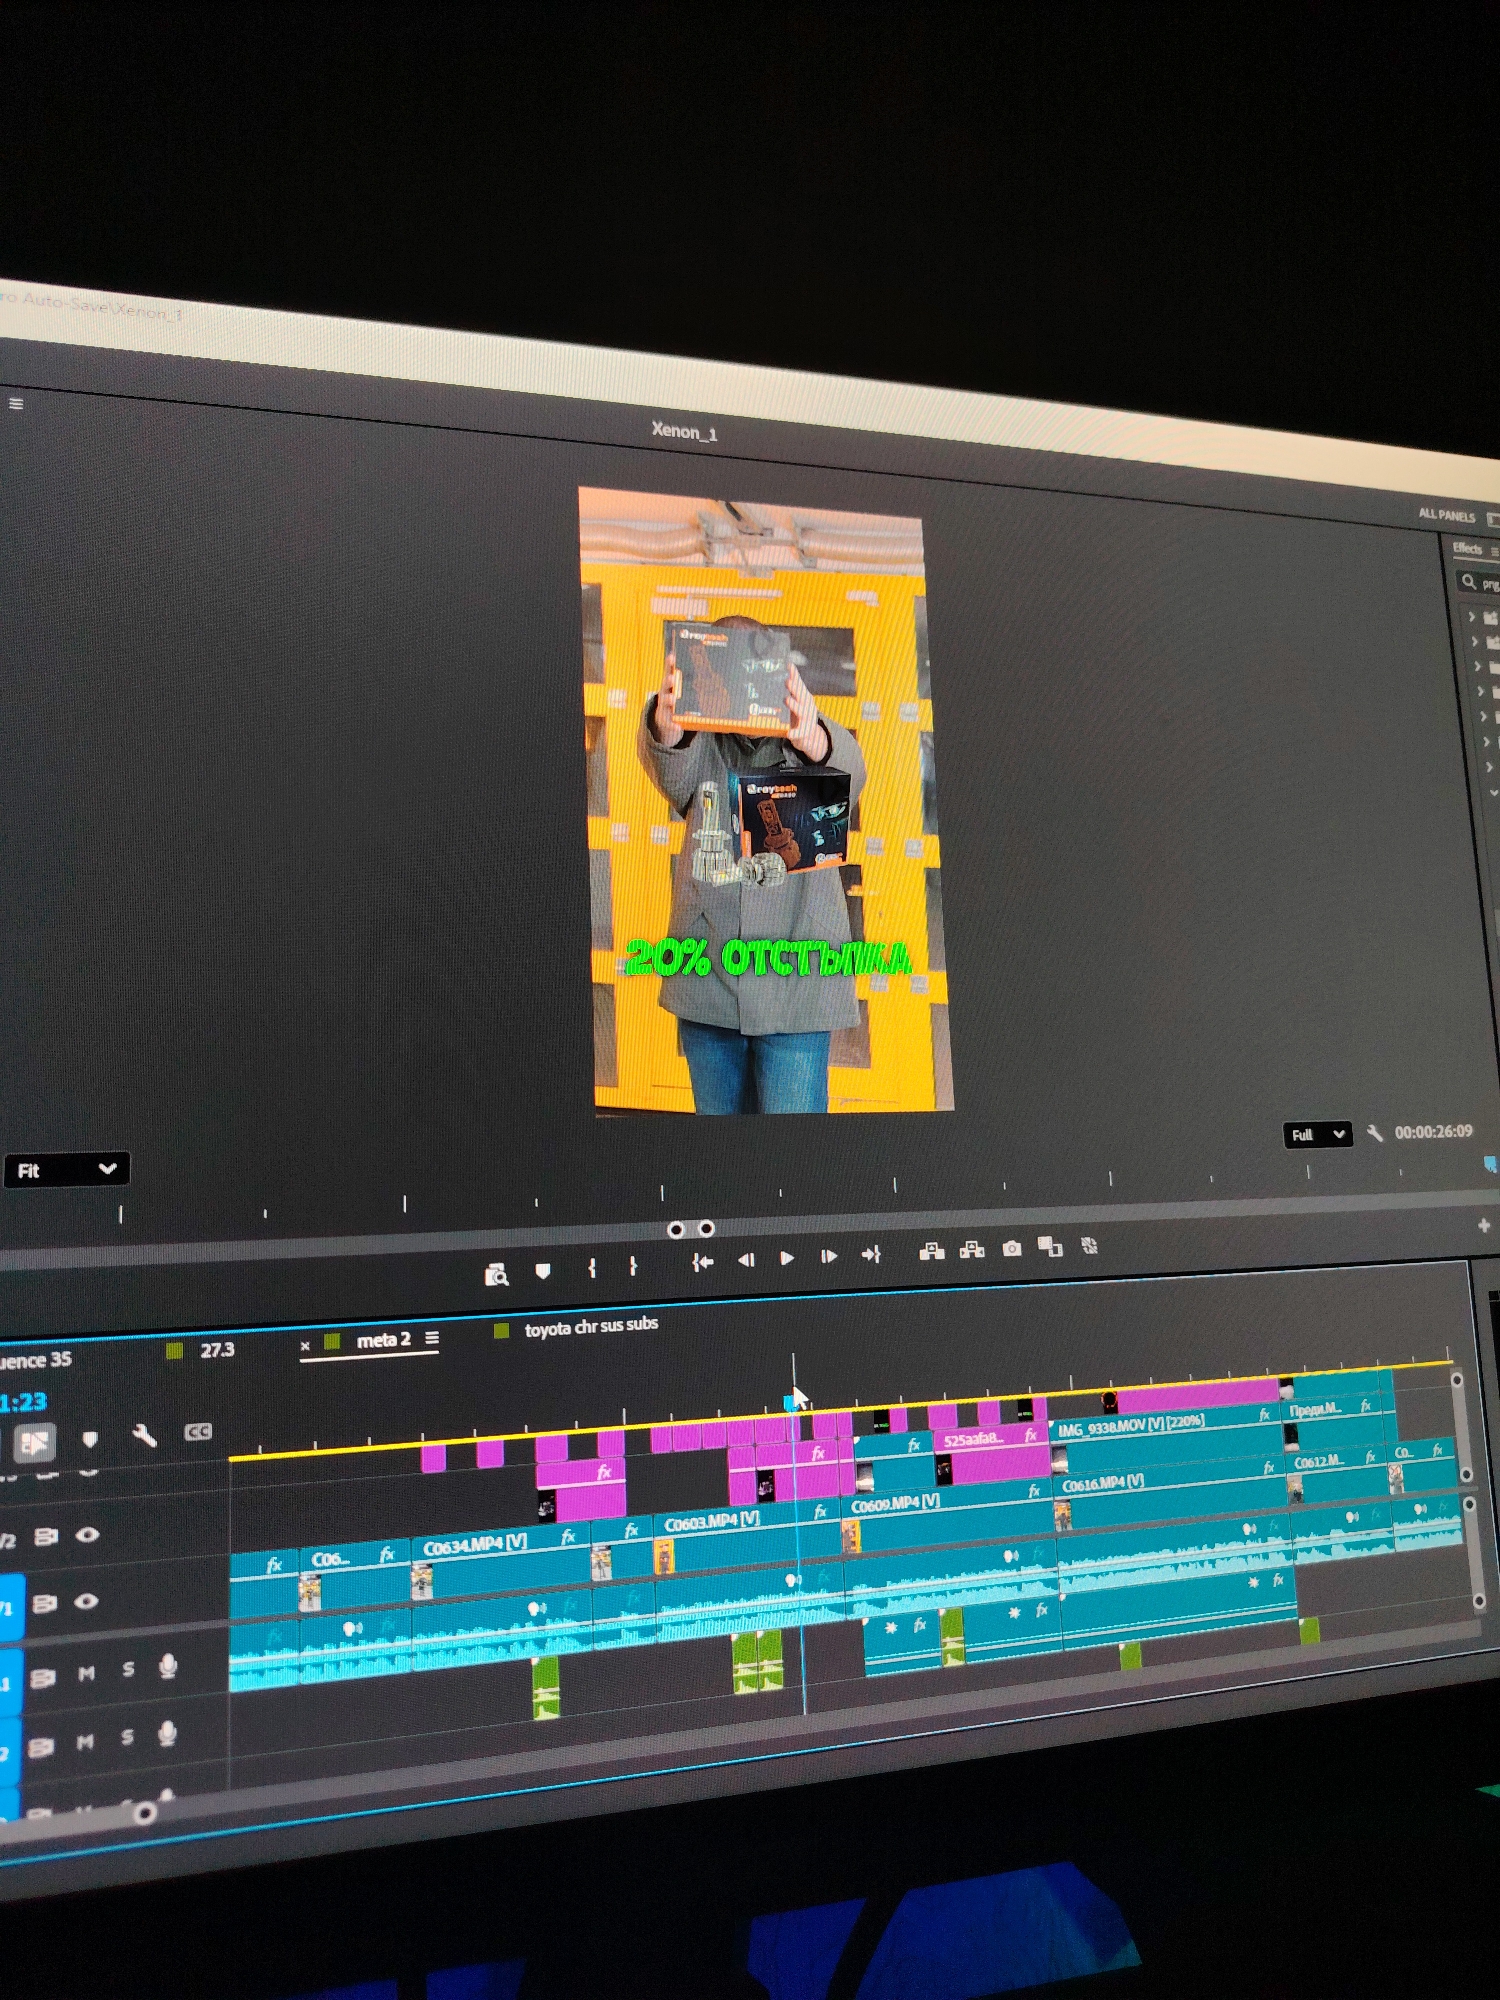Click the timeline horizontal zoom scroll handle
The image size is (1500, 2000).
[x=145, y=1812]
